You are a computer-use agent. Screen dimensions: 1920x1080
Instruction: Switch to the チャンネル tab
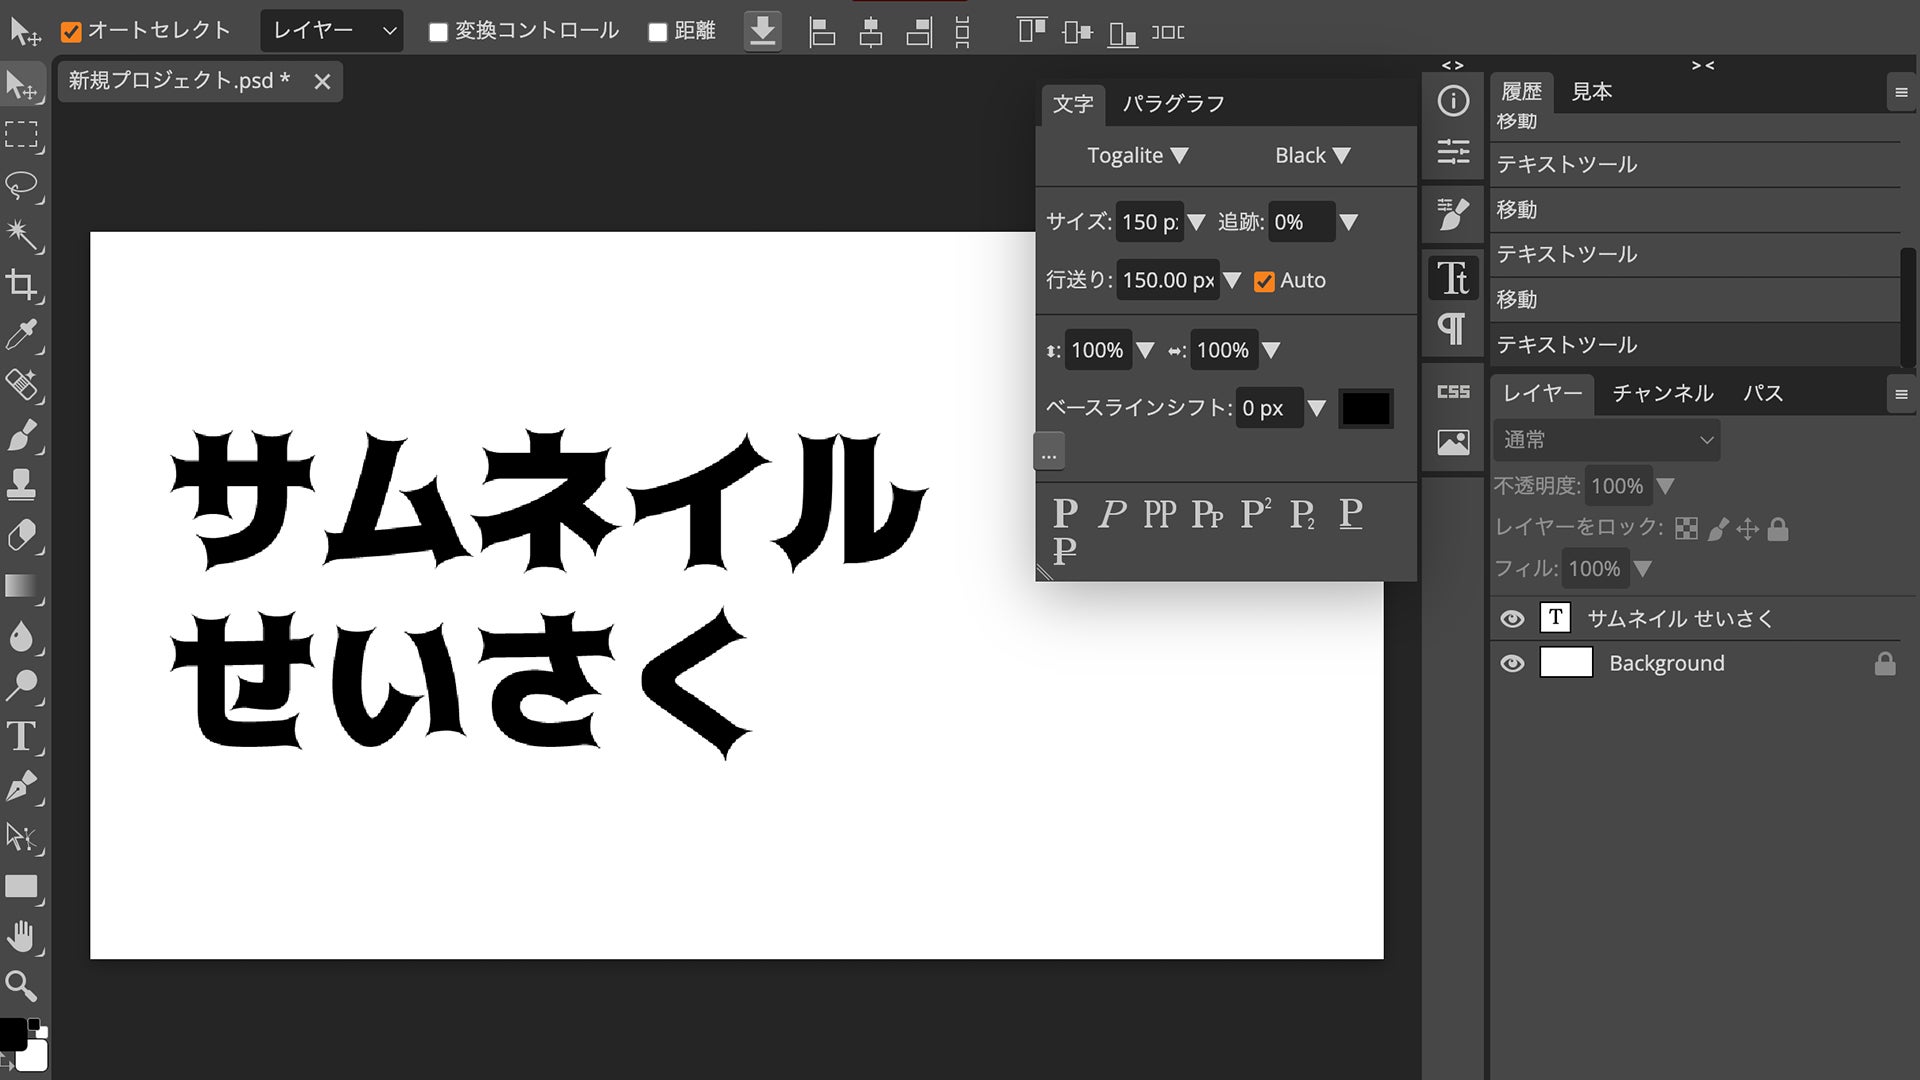[x=1662, y=393]
